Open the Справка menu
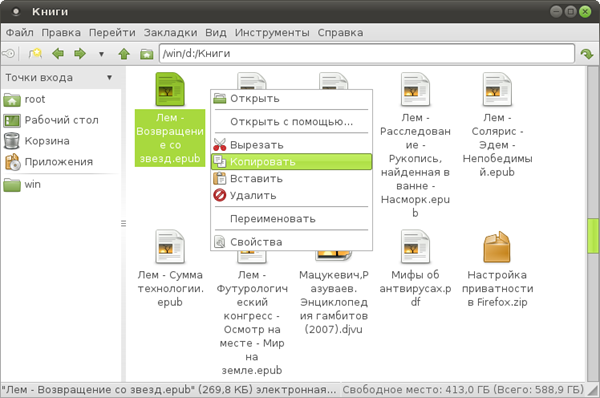Image resolution: width=600 pixels, height=398 pixels. pos(340,33)
